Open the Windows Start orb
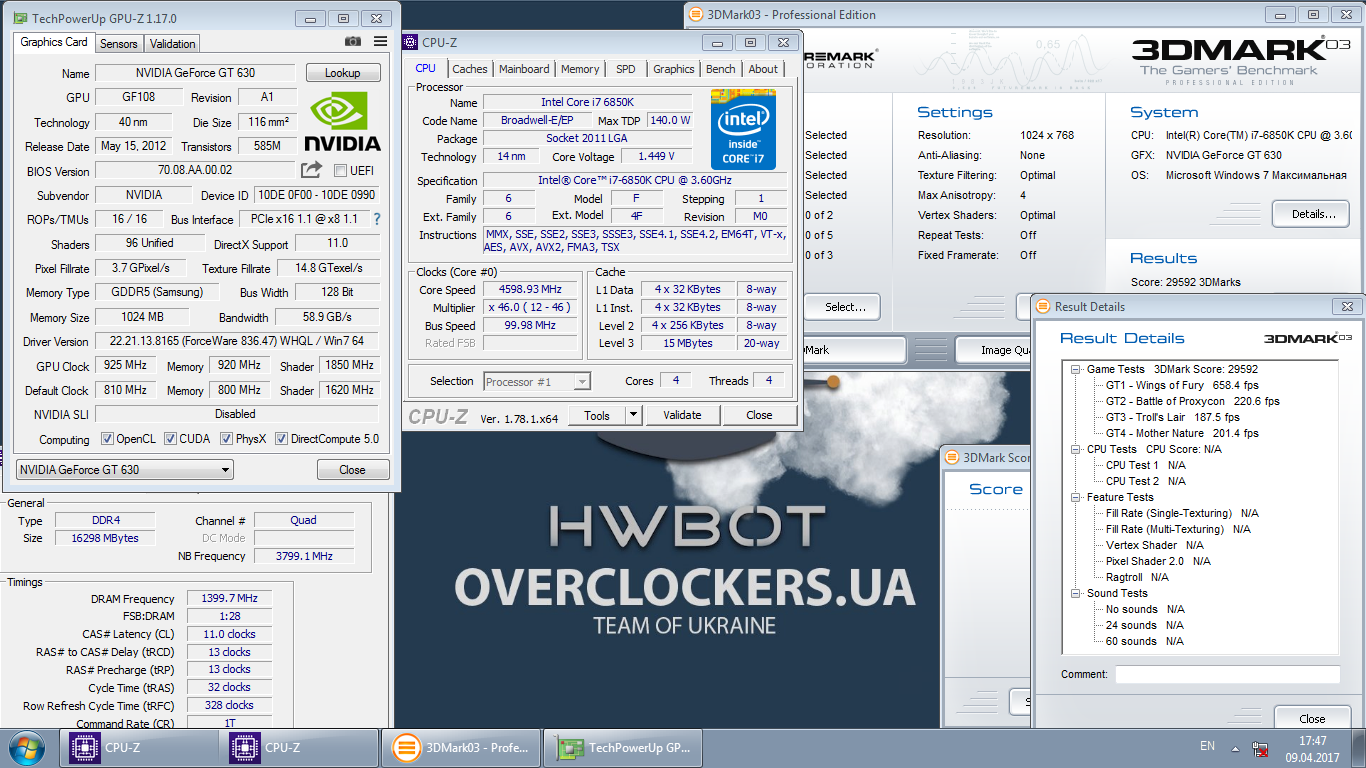This screenshot has width=1366, height=768. (x=27, y=747)
